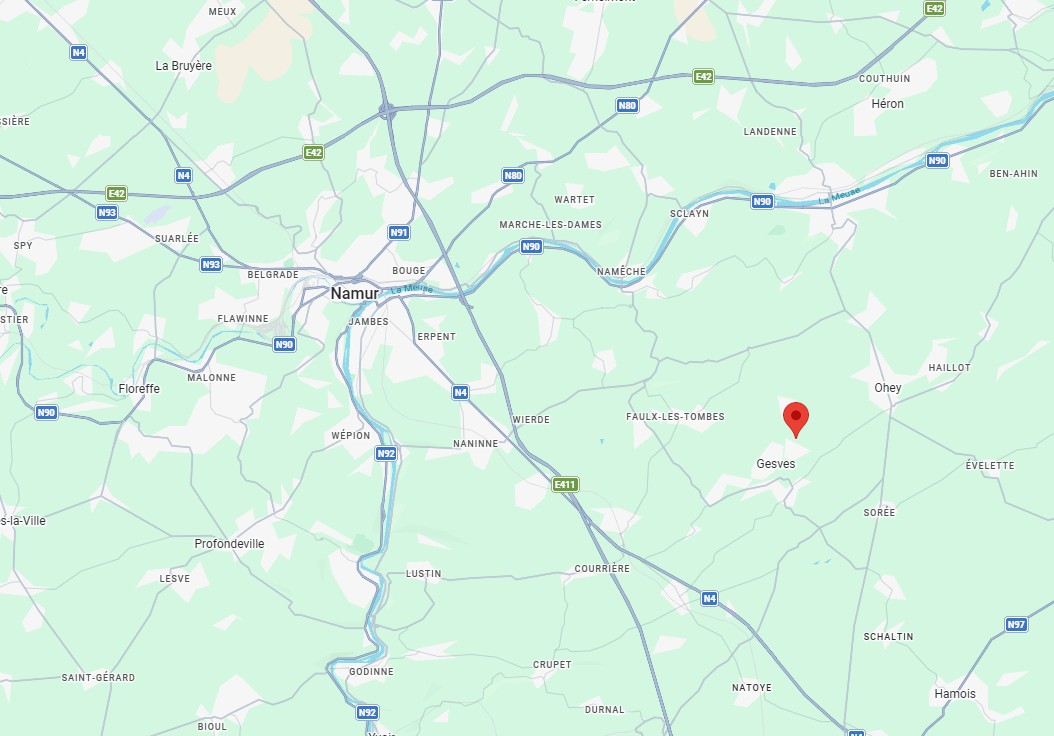
Task: Click the N92 road badge near Wépion
Action: [386, 454]
